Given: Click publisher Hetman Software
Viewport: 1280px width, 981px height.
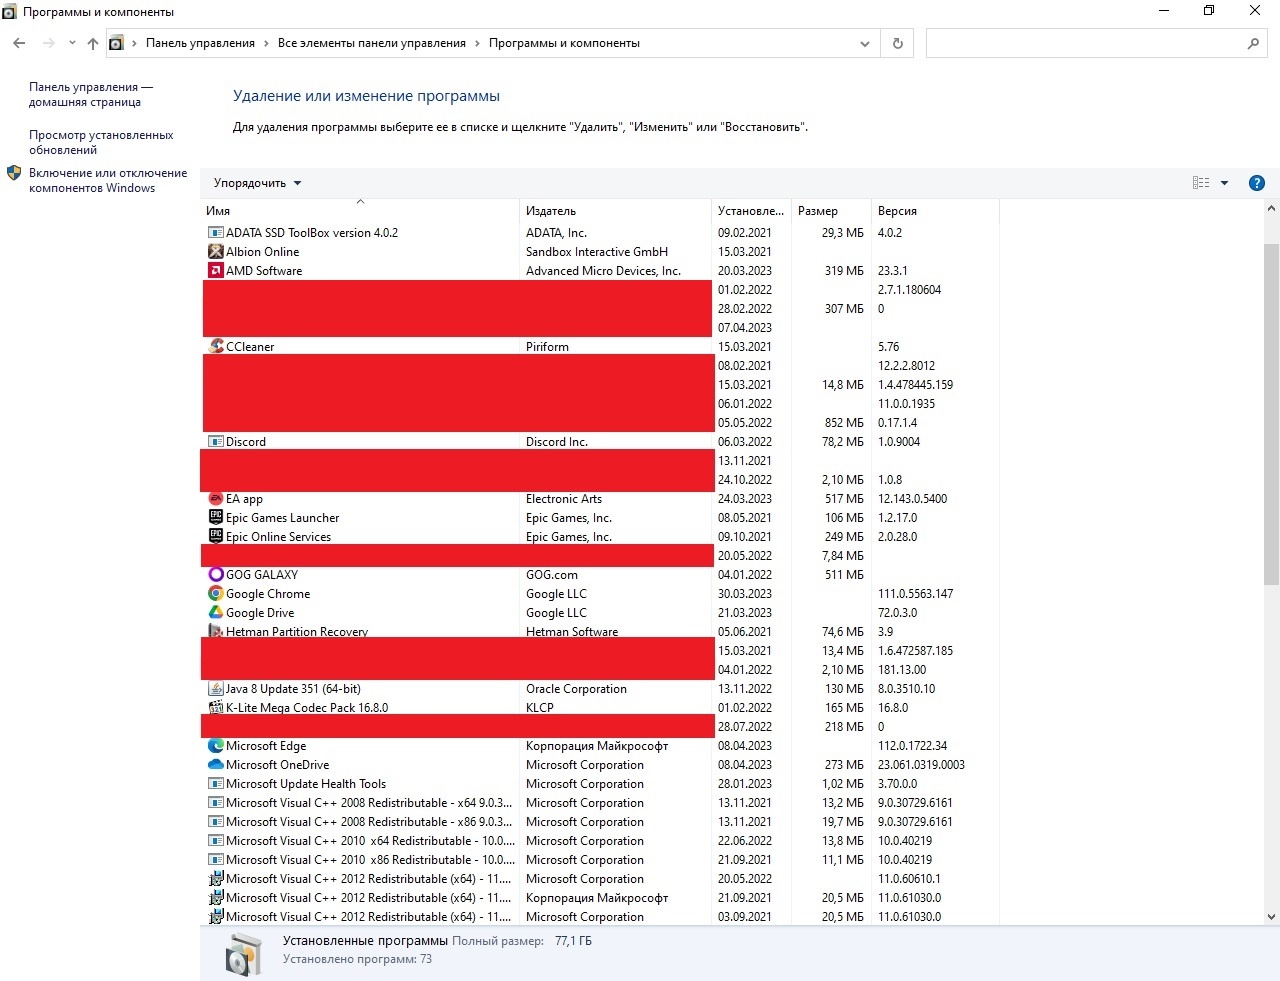Looking at the screenshot, I should [x=572, y=631].
